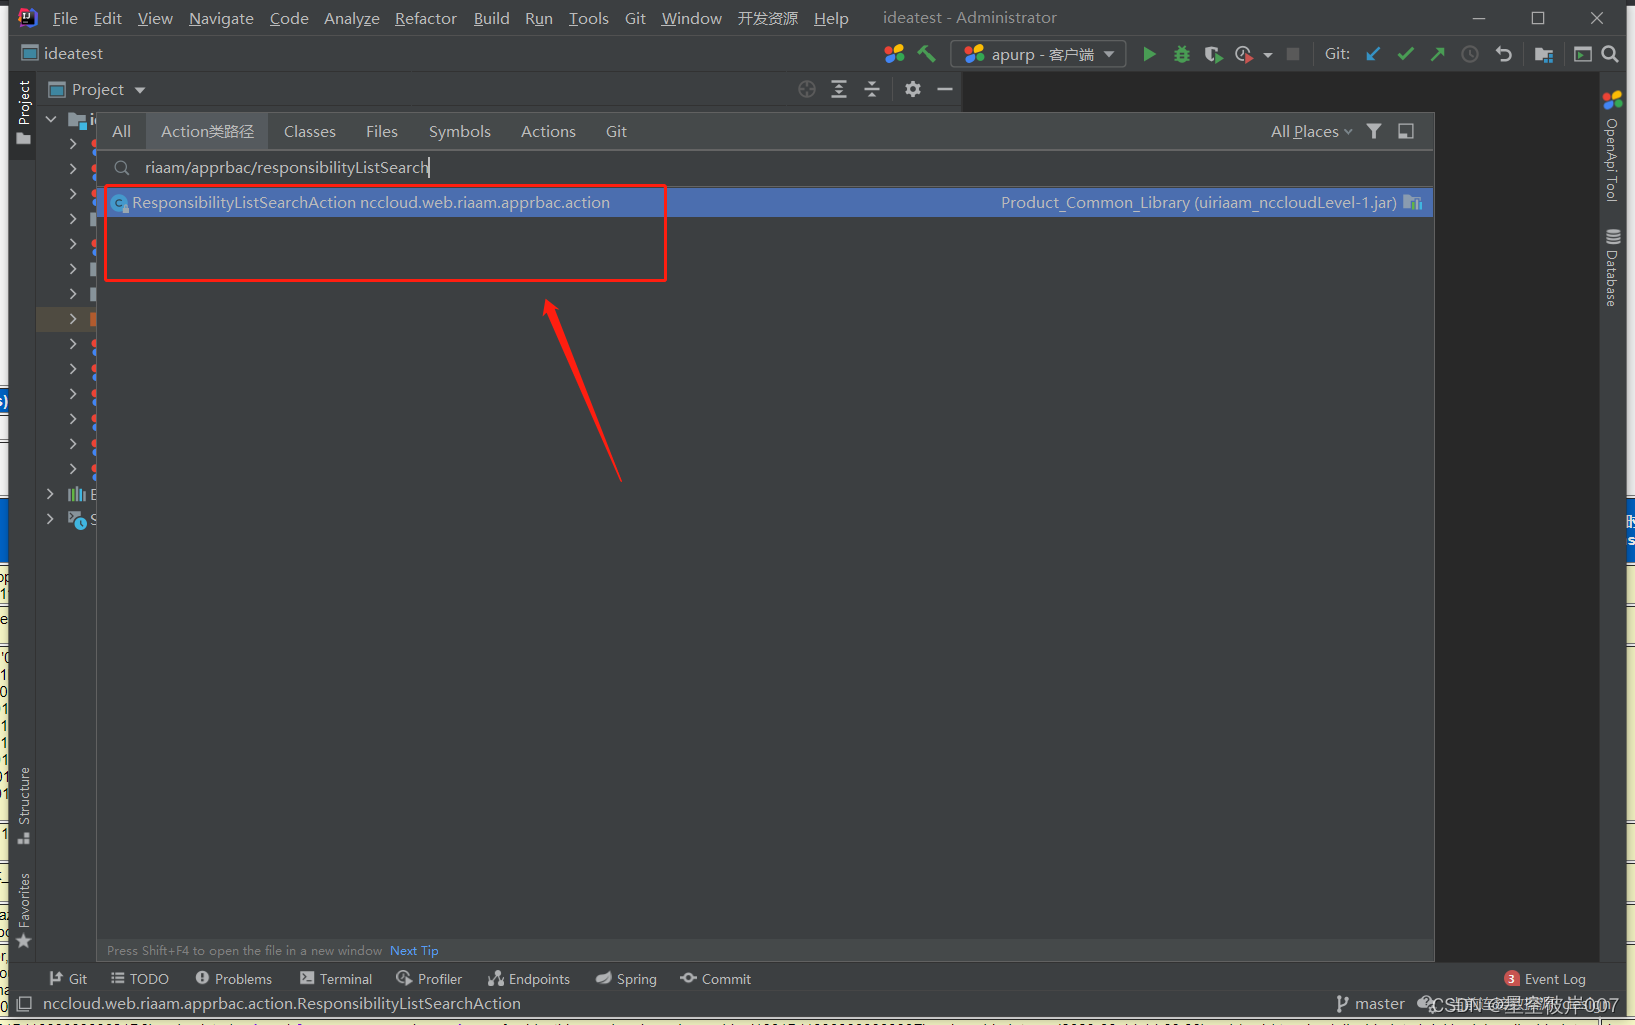Screen dimensions: 1635x1025
Task: Click the Next Tip link
Action: [x=414, y=951]
